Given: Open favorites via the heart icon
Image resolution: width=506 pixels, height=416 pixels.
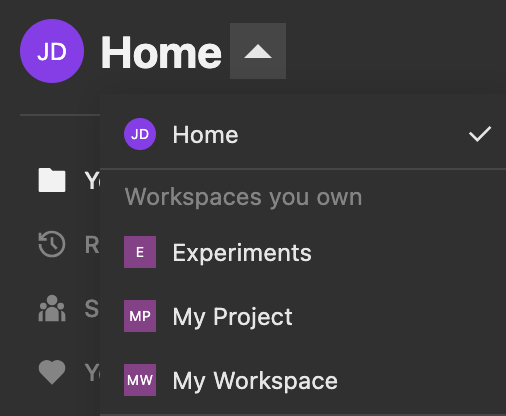Looking at the screenshot, I should pyautogui.click(x=52, y=372).
